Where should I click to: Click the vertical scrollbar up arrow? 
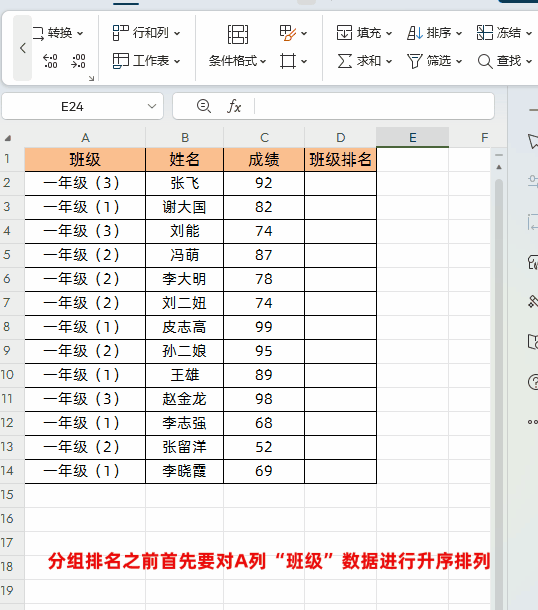point(499,167)
